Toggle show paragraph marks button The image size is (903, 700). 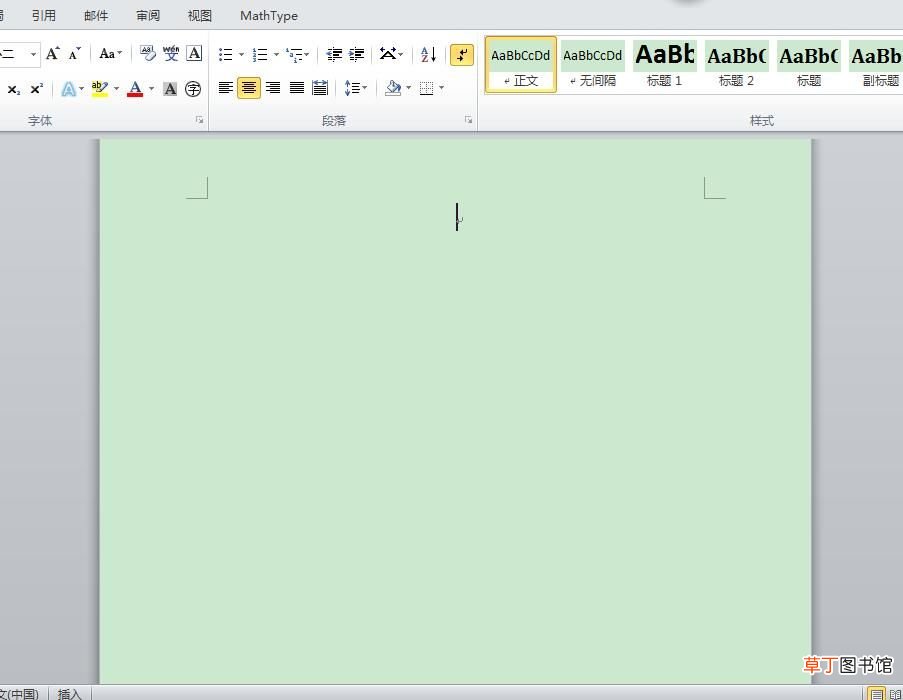click(461, 55)
